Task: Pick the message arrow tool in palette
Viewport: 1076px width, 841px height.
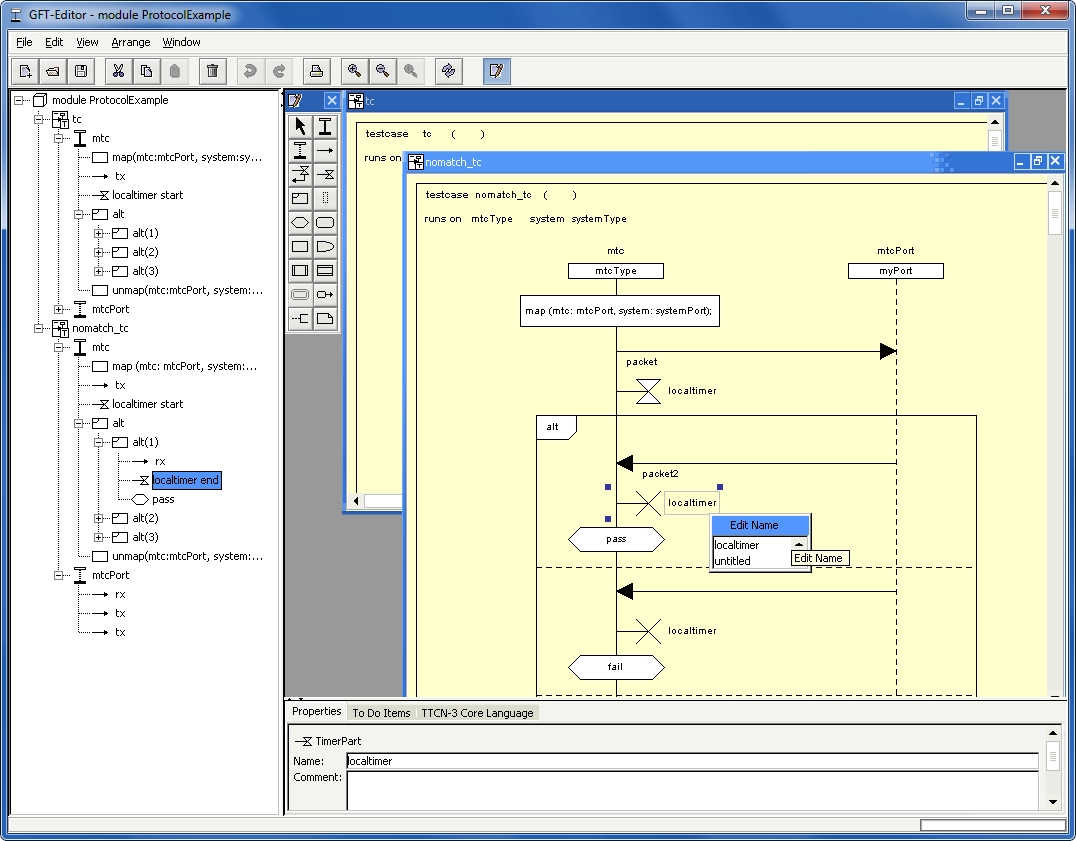Action: [325, 150]
